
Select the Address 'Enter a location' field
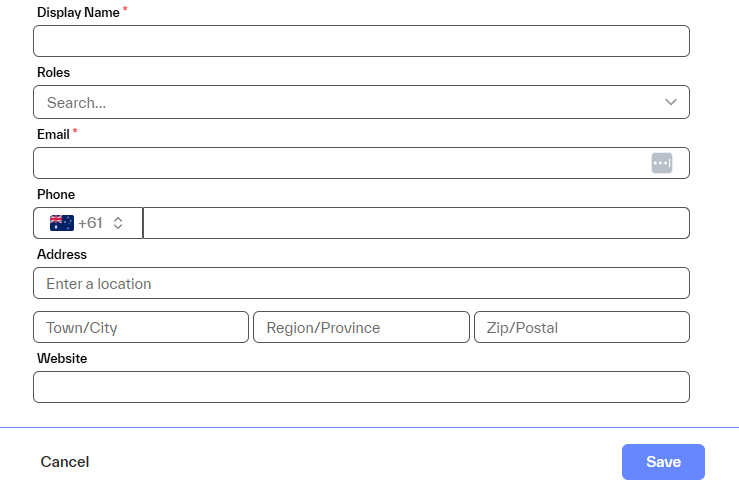pos(361,283)
